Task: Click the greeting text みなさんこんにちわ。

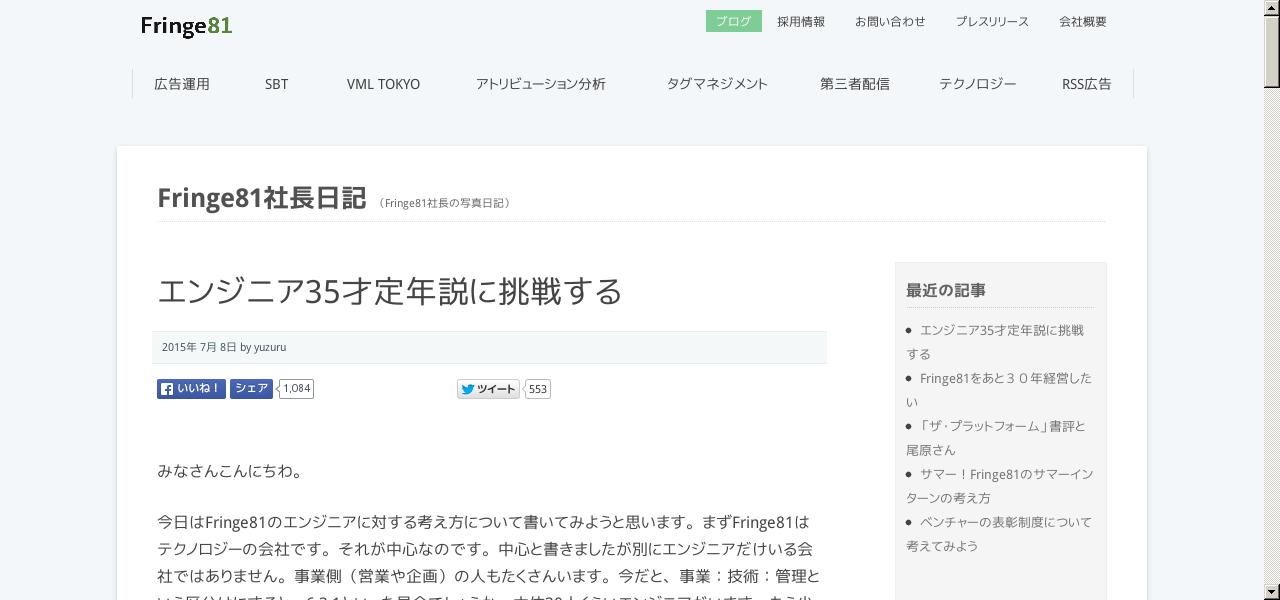Action: tap(231, 471)
